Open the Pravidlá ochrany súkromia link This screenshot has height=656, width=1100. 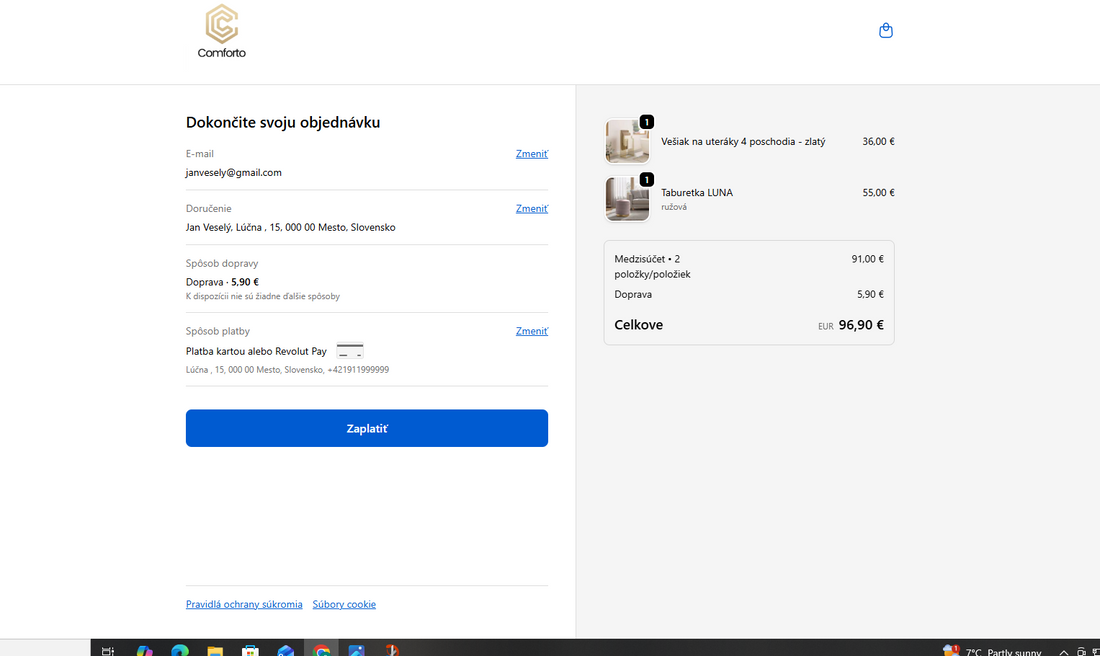pyautogui.click(x=244, y=604)
